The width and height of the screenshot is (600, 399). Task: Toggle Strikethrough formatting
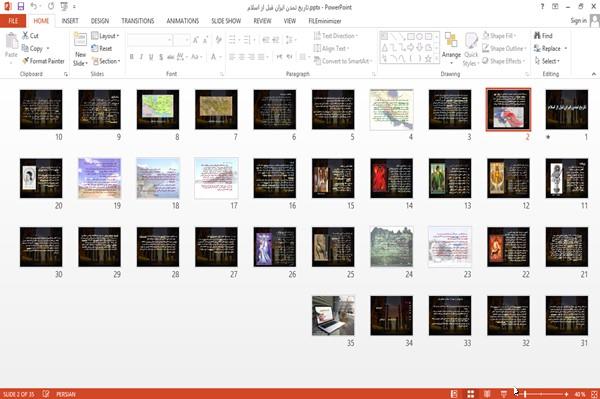pyautogui.click(x=171, y=57)
